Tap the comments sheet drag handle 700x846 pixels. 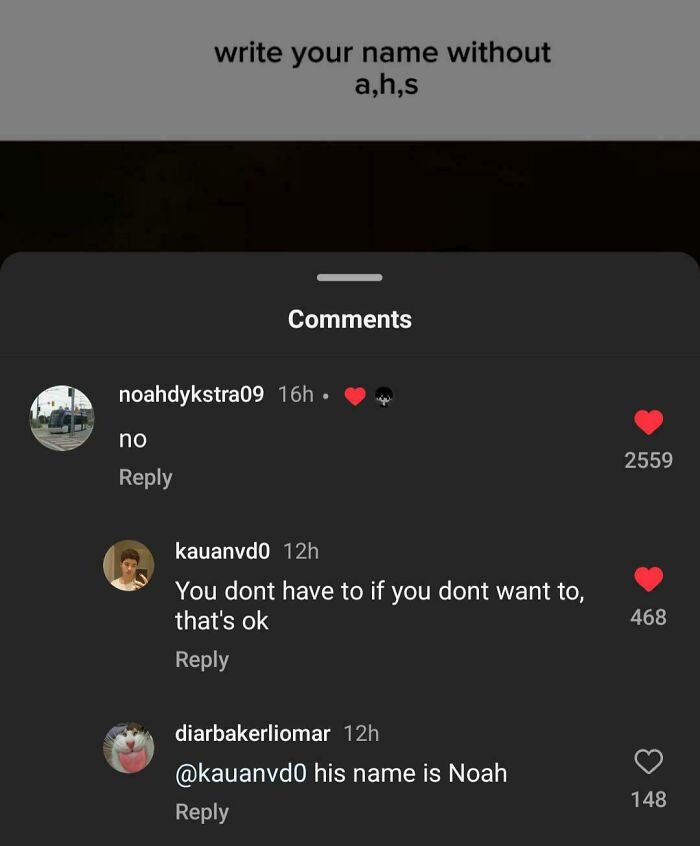(350, 277)
